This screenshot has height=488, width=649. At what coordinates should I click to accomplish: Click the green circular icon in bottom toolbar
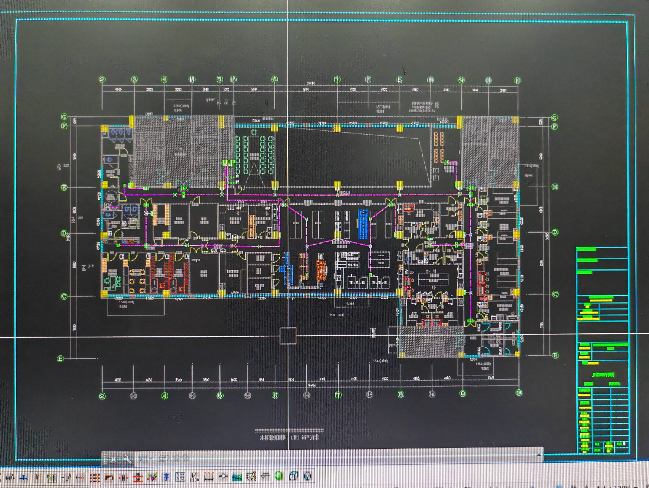(278, 476)
